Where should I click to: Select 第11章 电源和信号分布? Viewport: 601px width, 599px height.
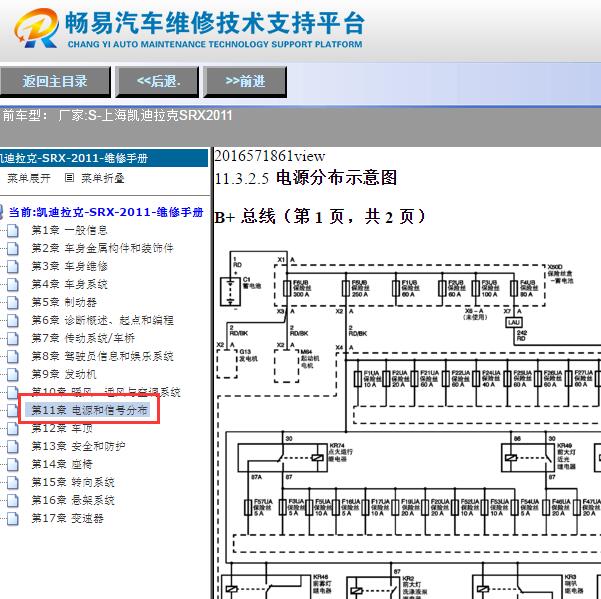click(x=89, y=410)
